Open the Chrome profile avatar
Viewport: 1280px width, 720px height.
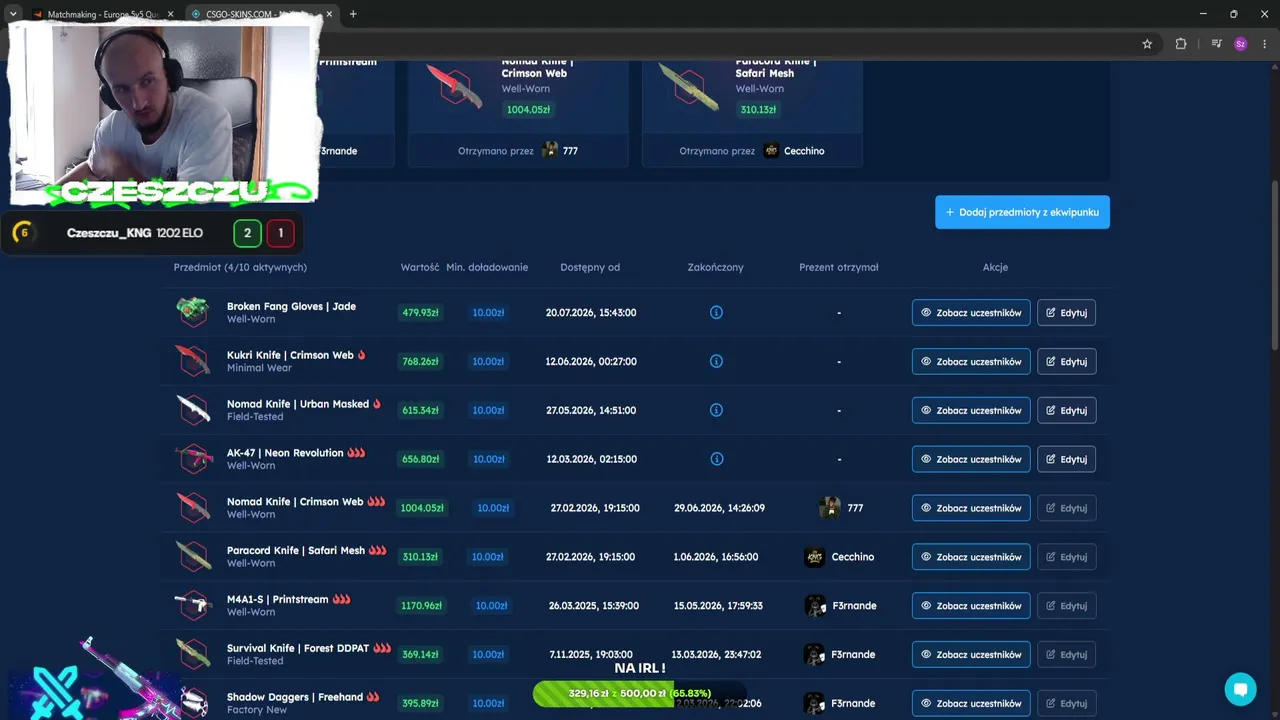click(x=1241, y=44)
